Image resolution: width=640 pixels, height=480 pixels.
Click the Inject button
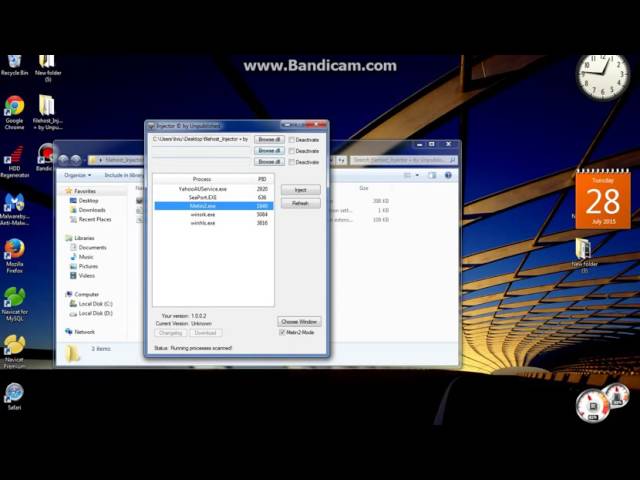(301, 190)
